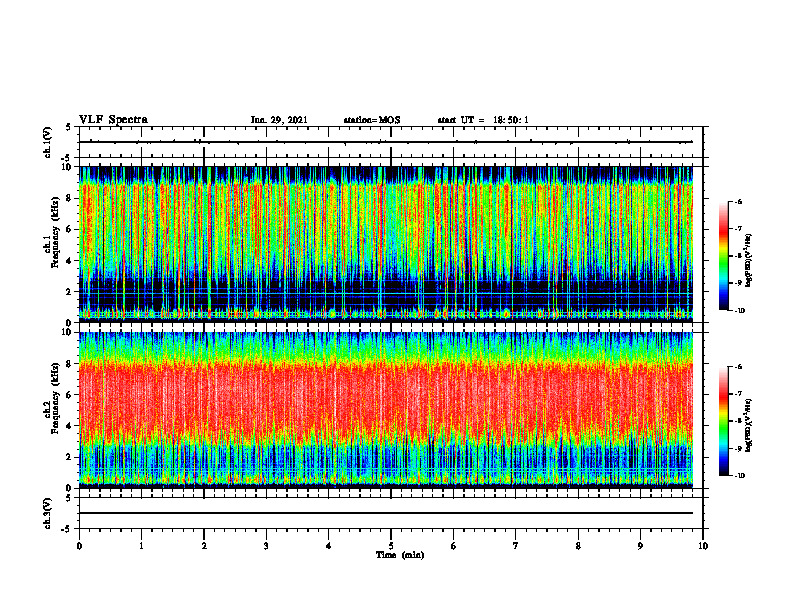Click the "-9" tick on ch.1 colorbar
Image resolution: width=792 pixels, height=612 pixels.
pos(739,283)
